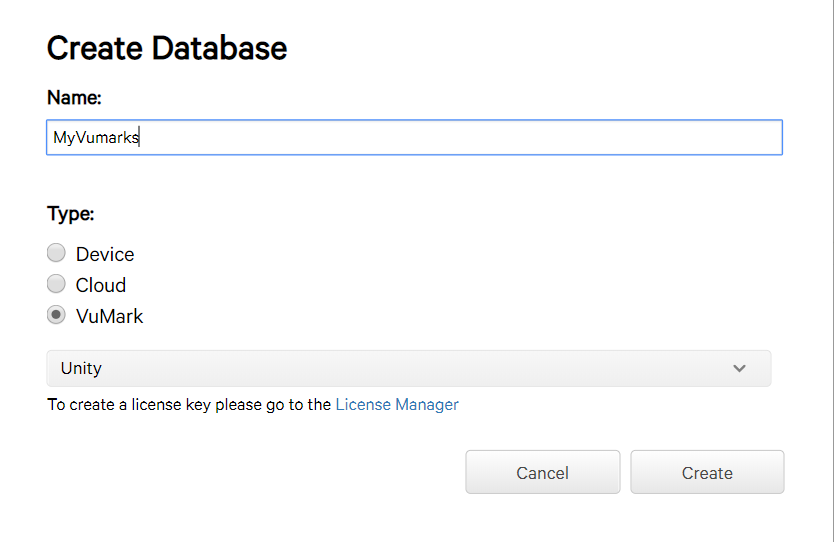834x542 pixels.
Task: Select the Cloud radio button
Action: (x=56, y=284)
